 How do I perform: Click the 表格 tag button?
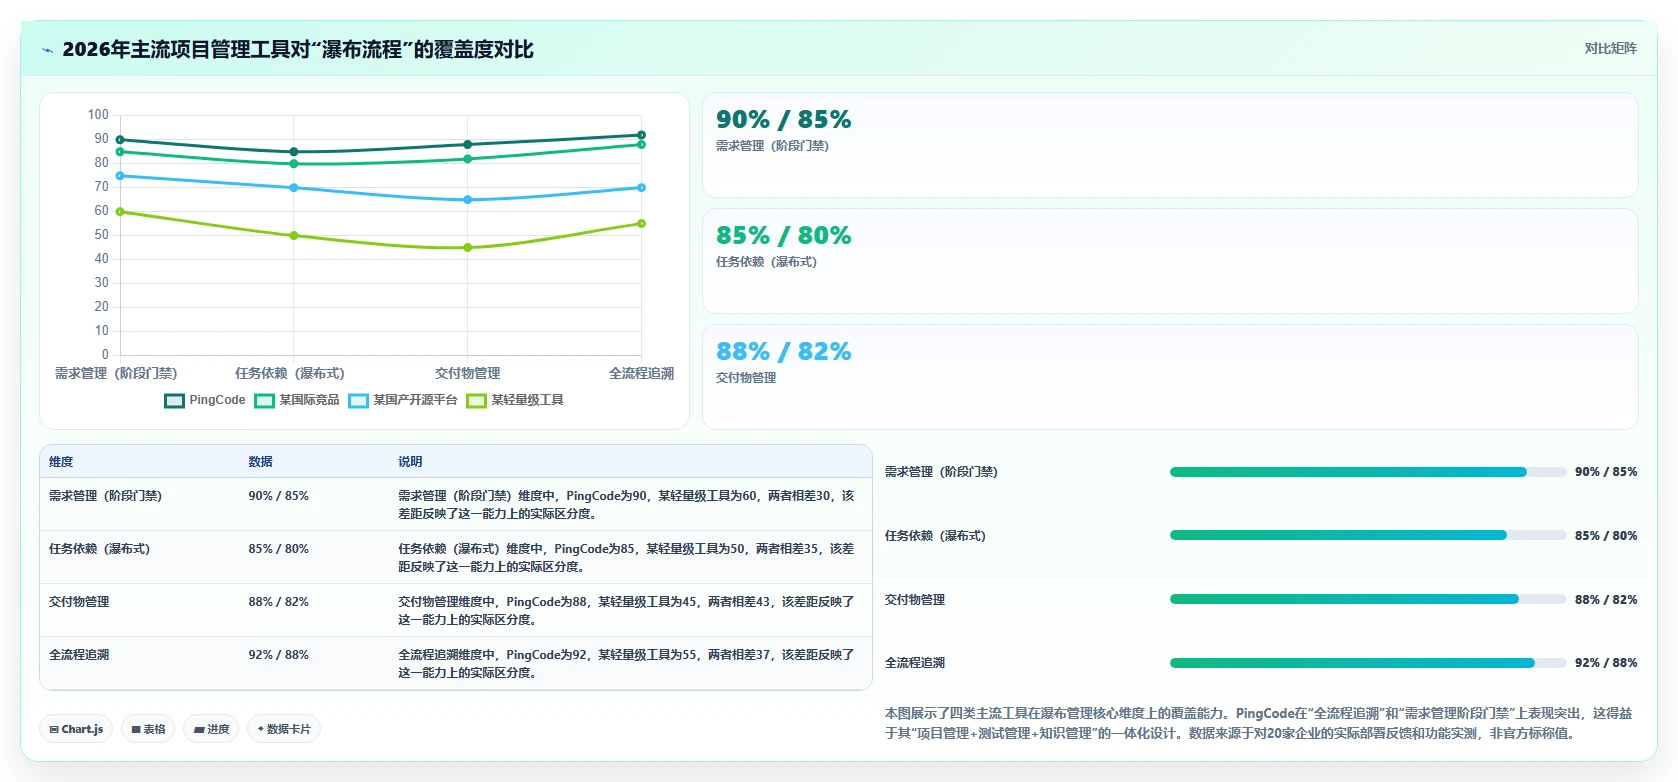coord(148,729)
